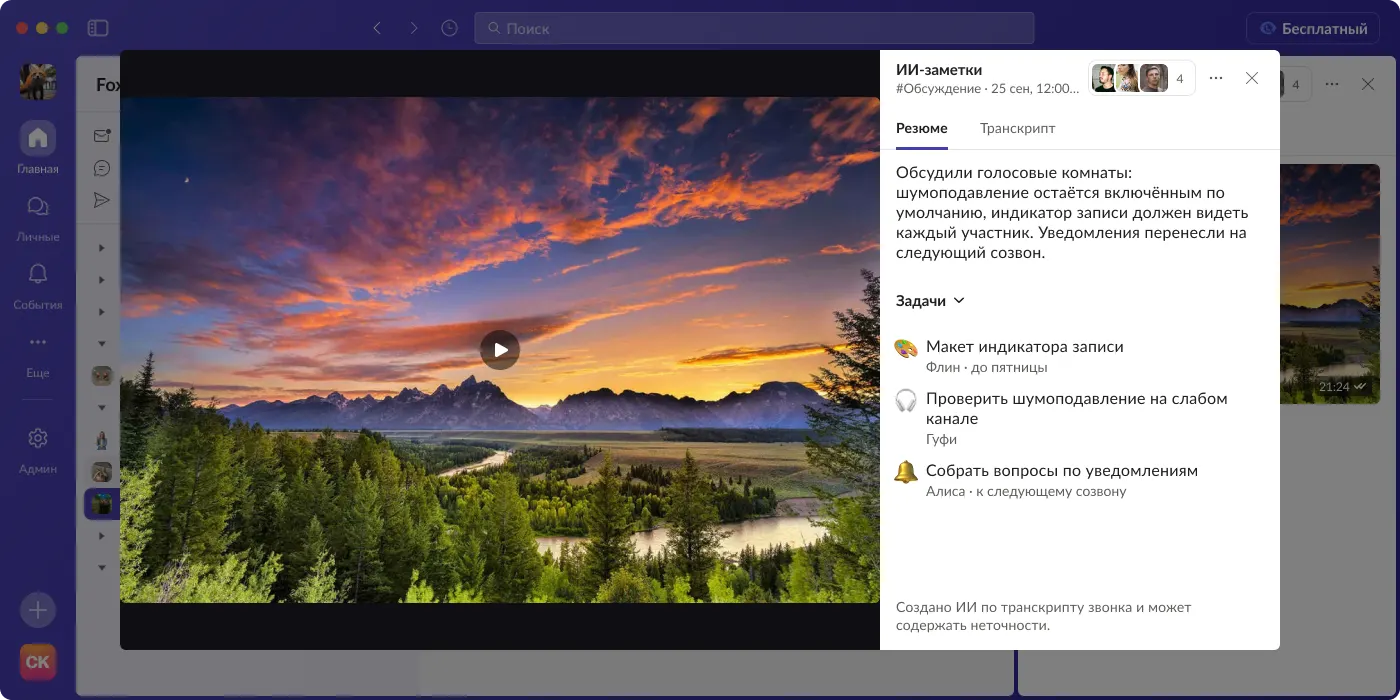Click the 21:24 timestamp on background message
1400x700 pixels.
pyautogui.click(x=1334, y=386)
